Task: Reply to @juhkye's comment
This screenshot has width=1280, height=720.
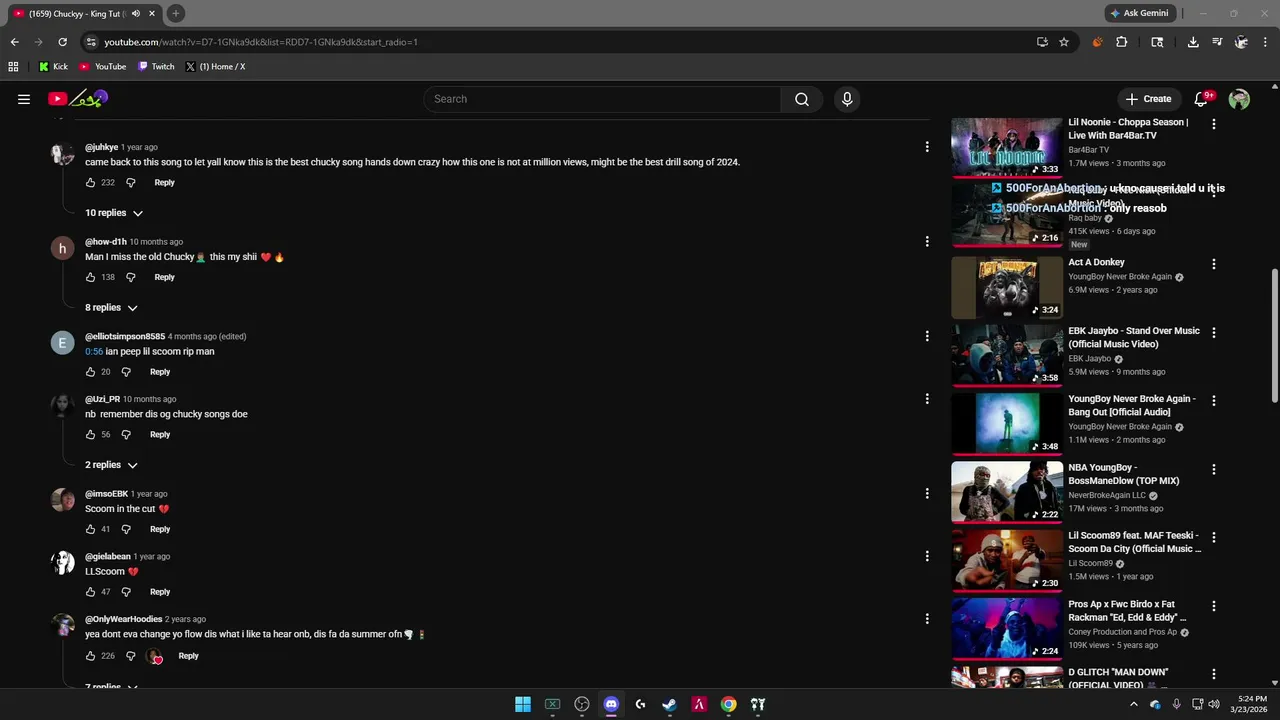Action: point(164,183)
